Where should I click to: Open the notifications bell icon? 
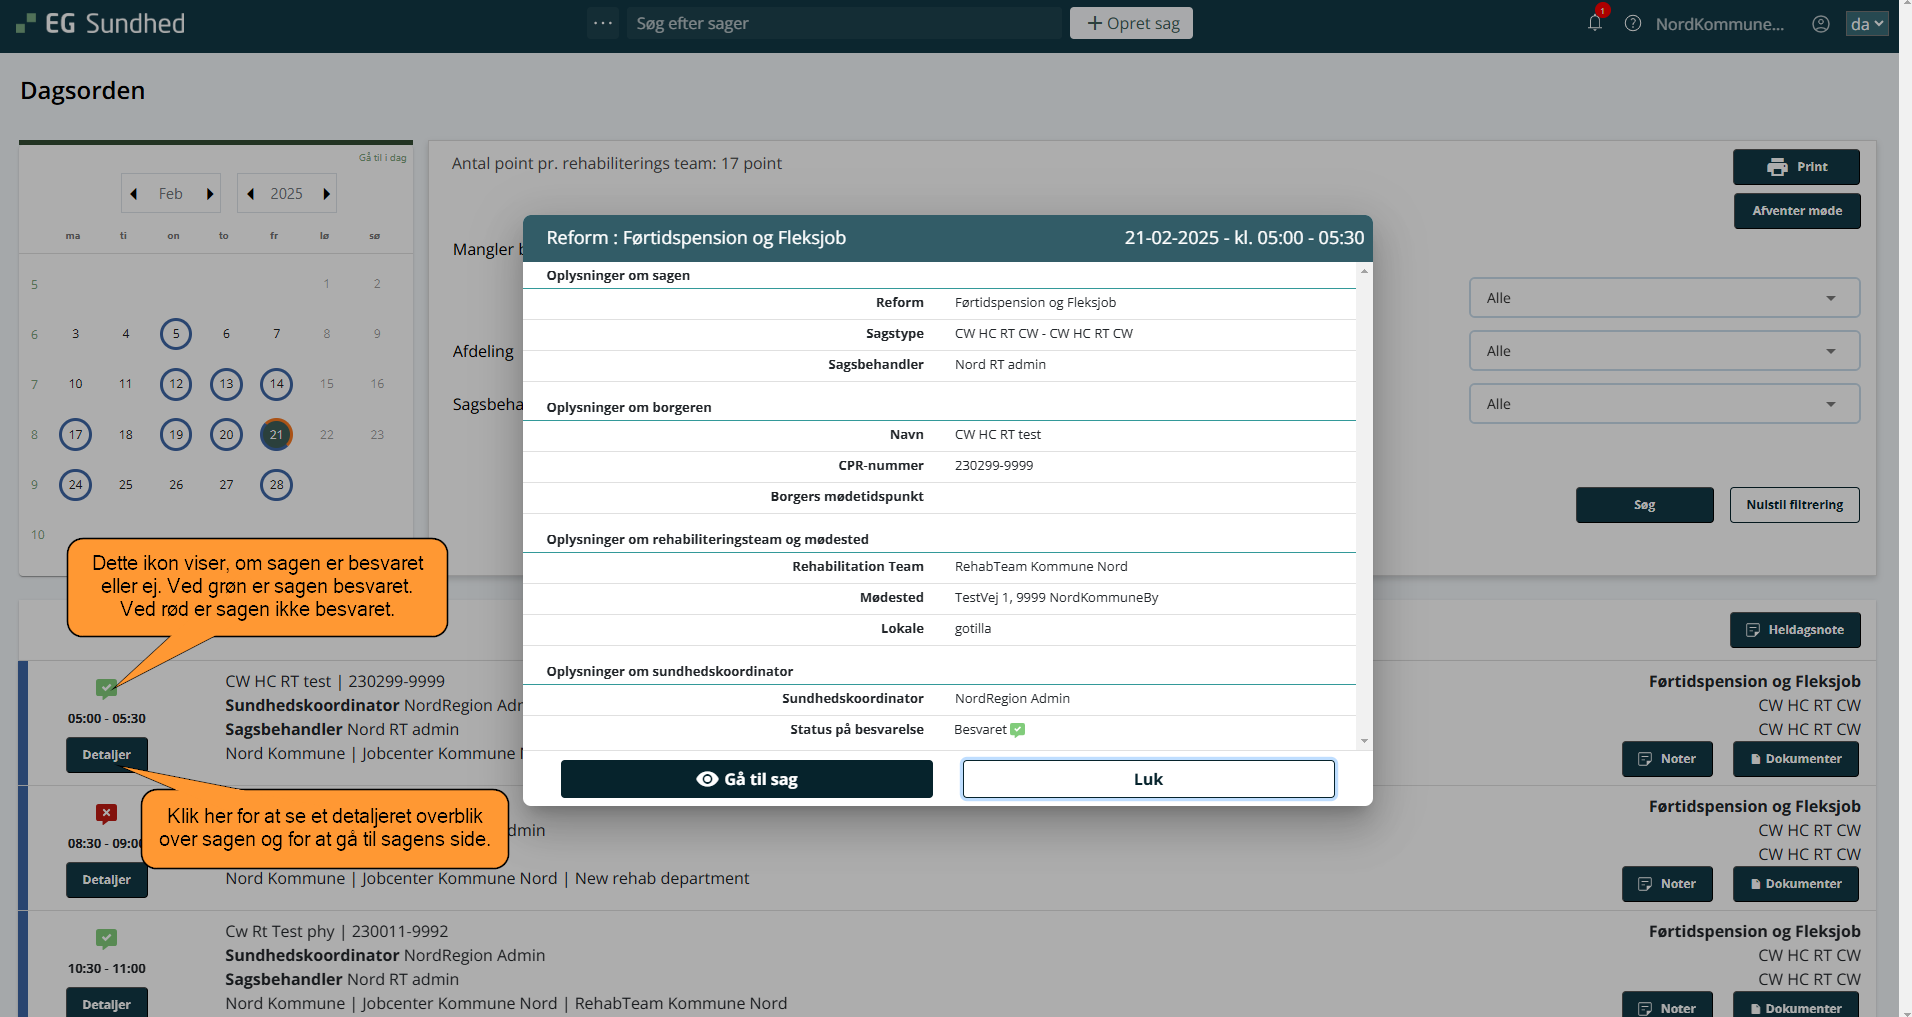pyautogui.click(x=1594, y=23)
